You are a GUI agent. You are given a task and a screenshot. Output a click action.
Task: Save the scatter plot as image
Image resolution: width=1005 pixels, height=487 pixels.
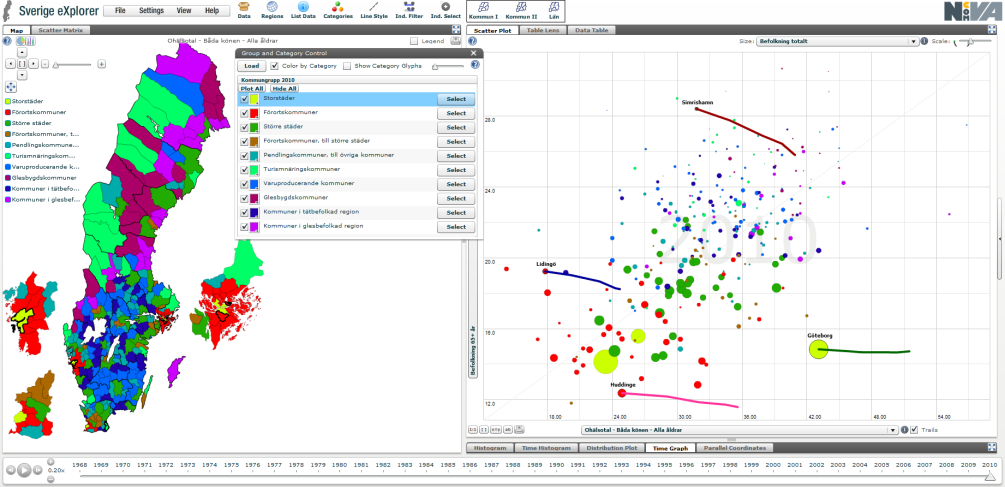click(519, 429)
